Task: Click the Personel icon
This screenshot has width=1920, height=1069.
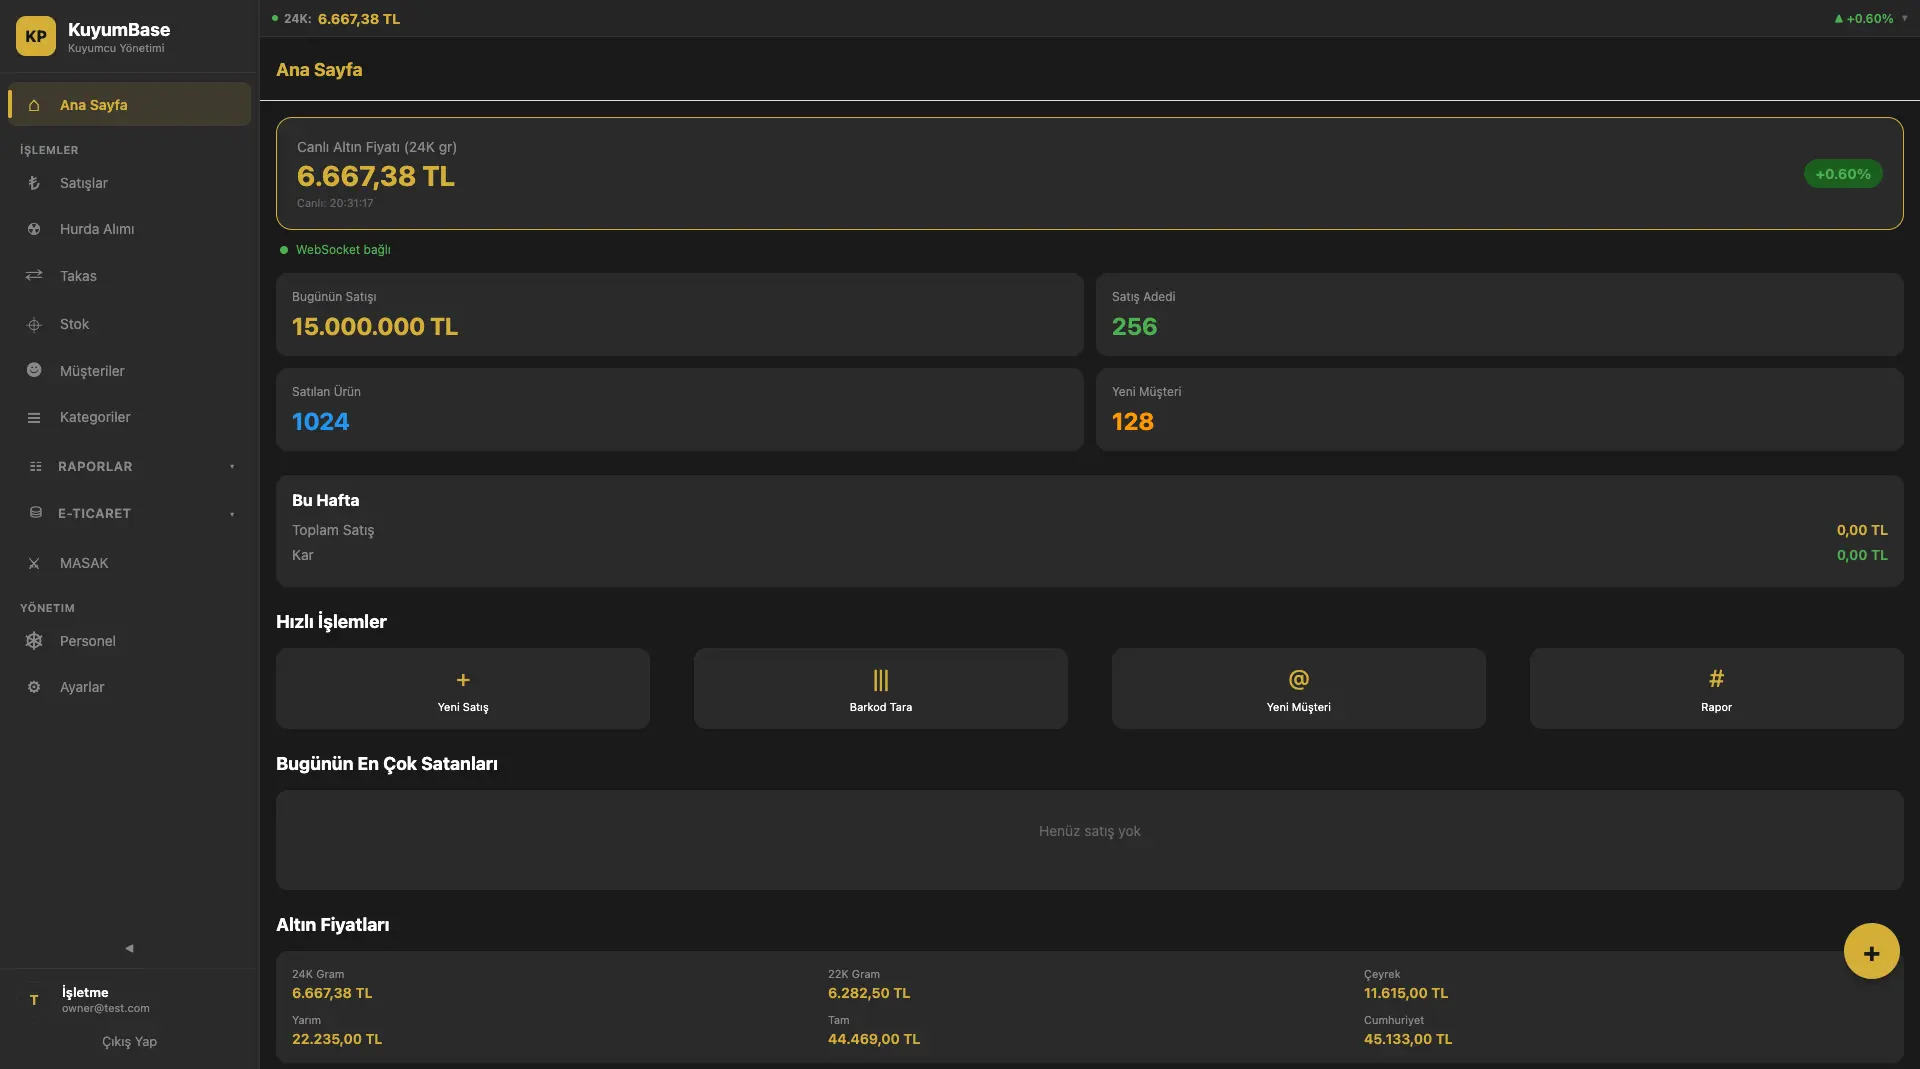Action: pyautogui.click(x=34, y=641)
